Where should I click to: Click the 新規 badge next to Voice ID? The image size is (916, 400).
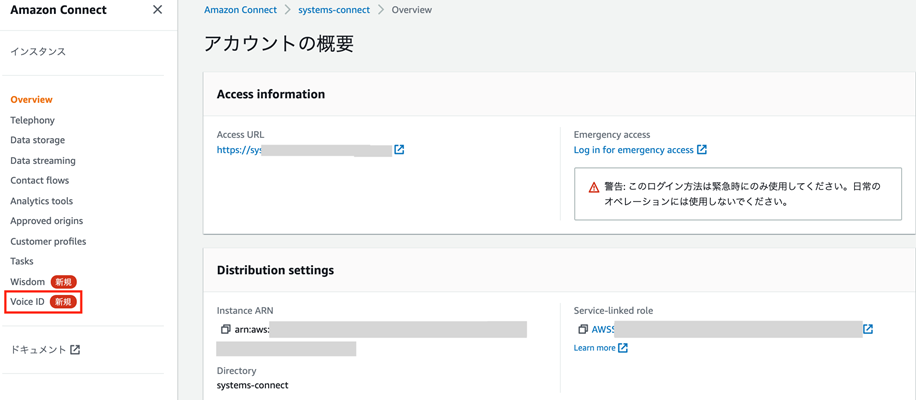[x=64, y=302]
